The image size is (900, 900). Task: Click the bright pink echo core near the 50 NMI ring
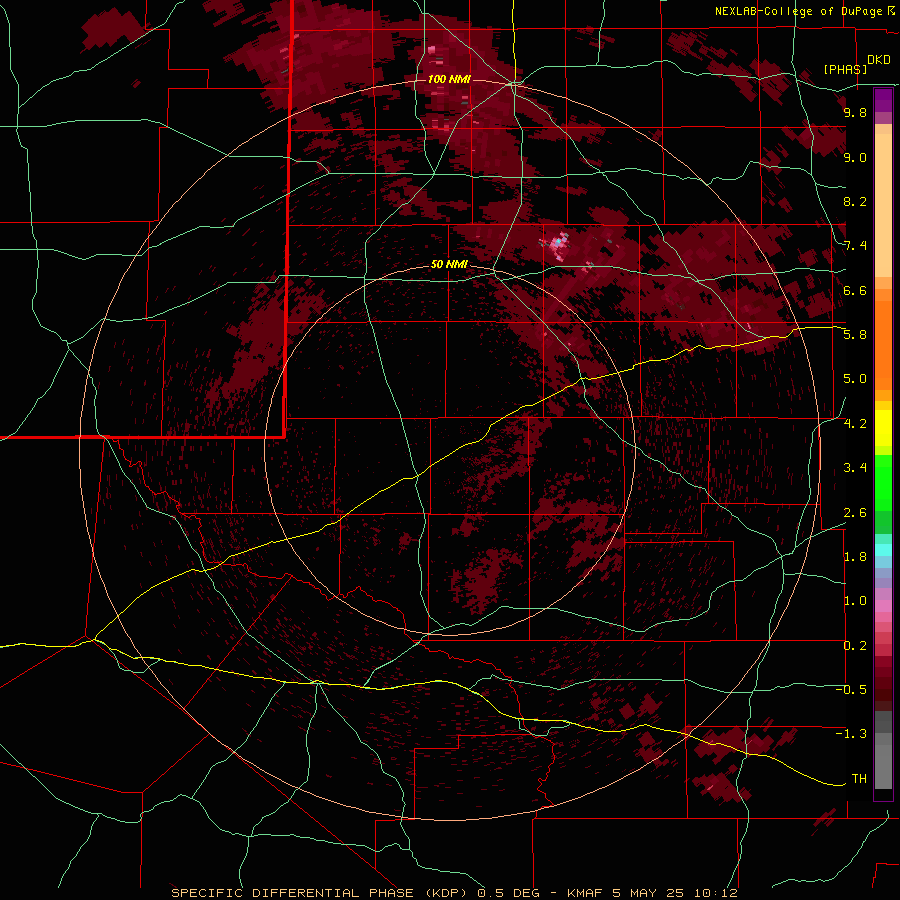(x=558, y=245)
